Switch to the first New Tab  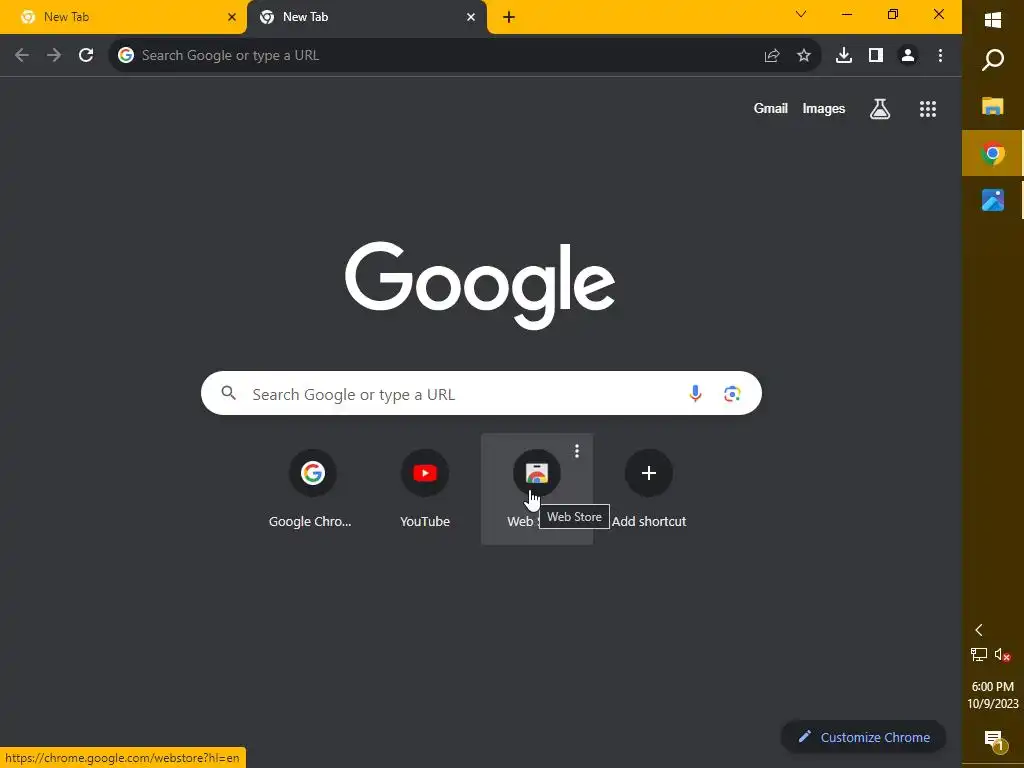(123, 17)
